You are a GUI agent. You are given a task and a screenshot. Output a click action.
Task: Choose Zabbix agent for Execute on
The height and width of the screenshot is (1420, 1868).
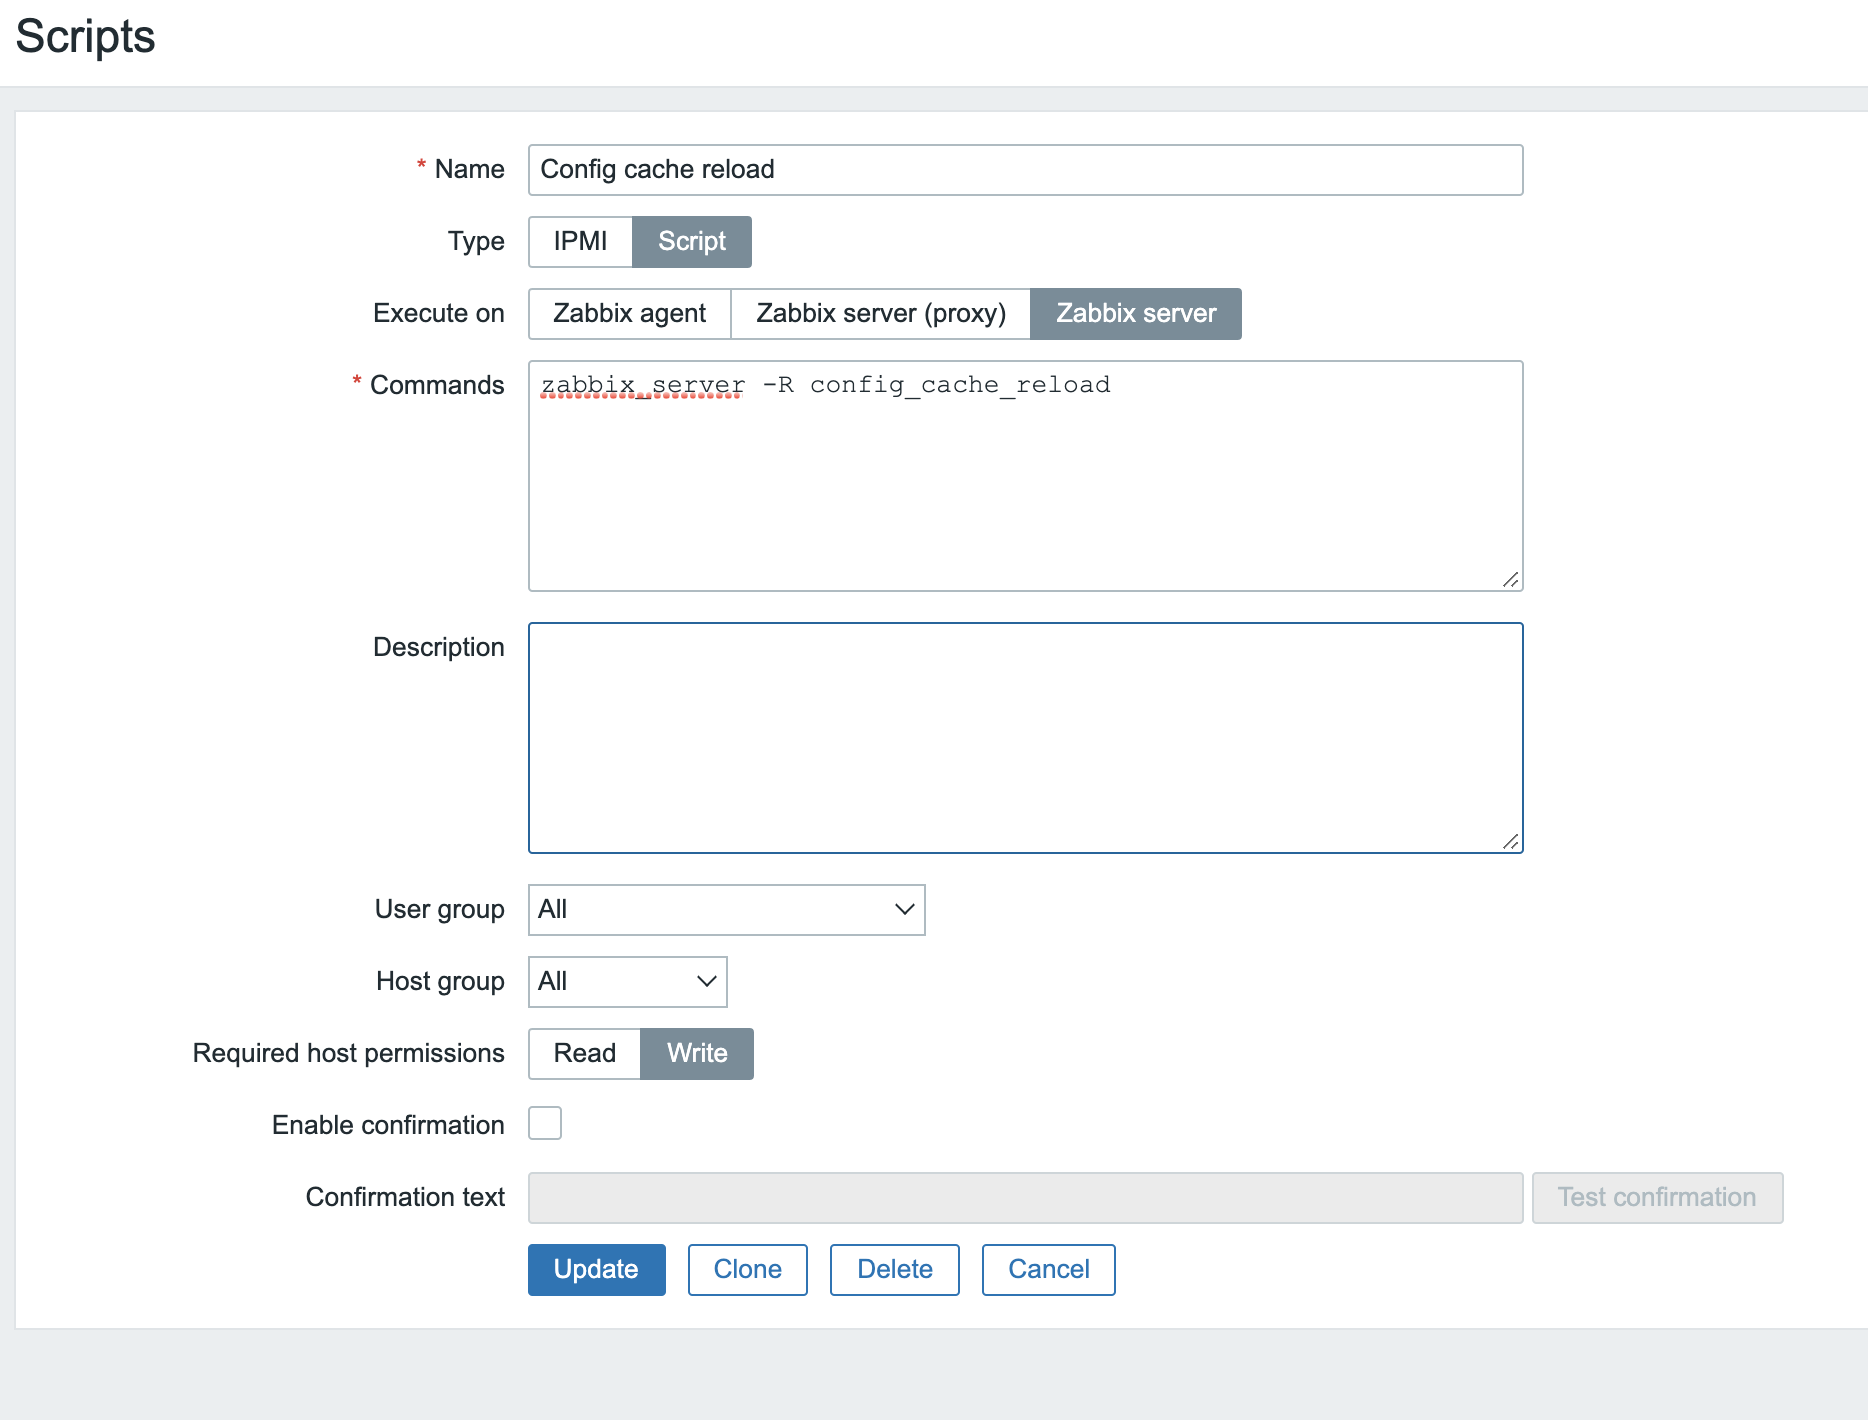click(629, 314)
